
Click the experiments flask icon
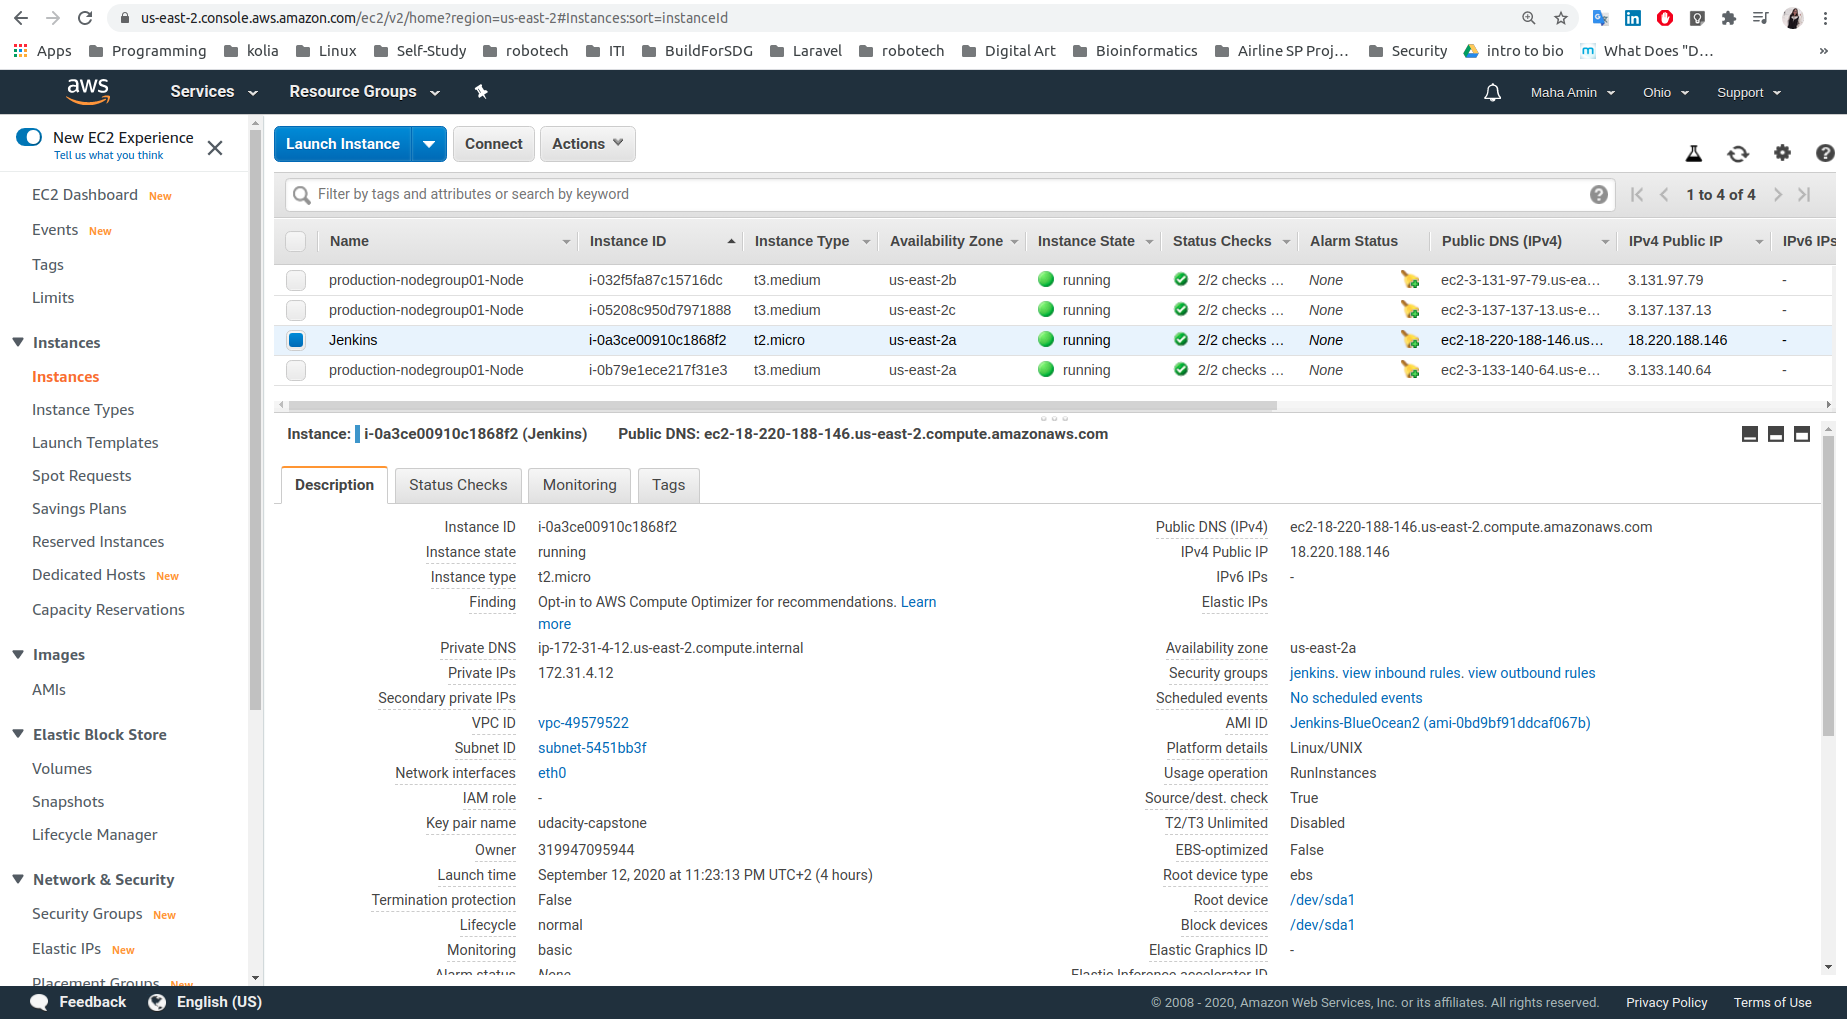pos(1694,153)
